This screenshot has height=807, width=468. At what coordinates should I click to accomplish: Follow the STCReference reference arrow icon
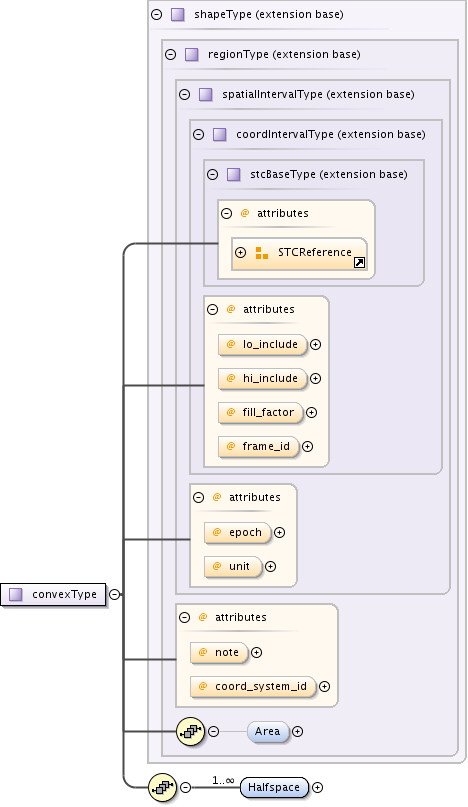point(359,263)
